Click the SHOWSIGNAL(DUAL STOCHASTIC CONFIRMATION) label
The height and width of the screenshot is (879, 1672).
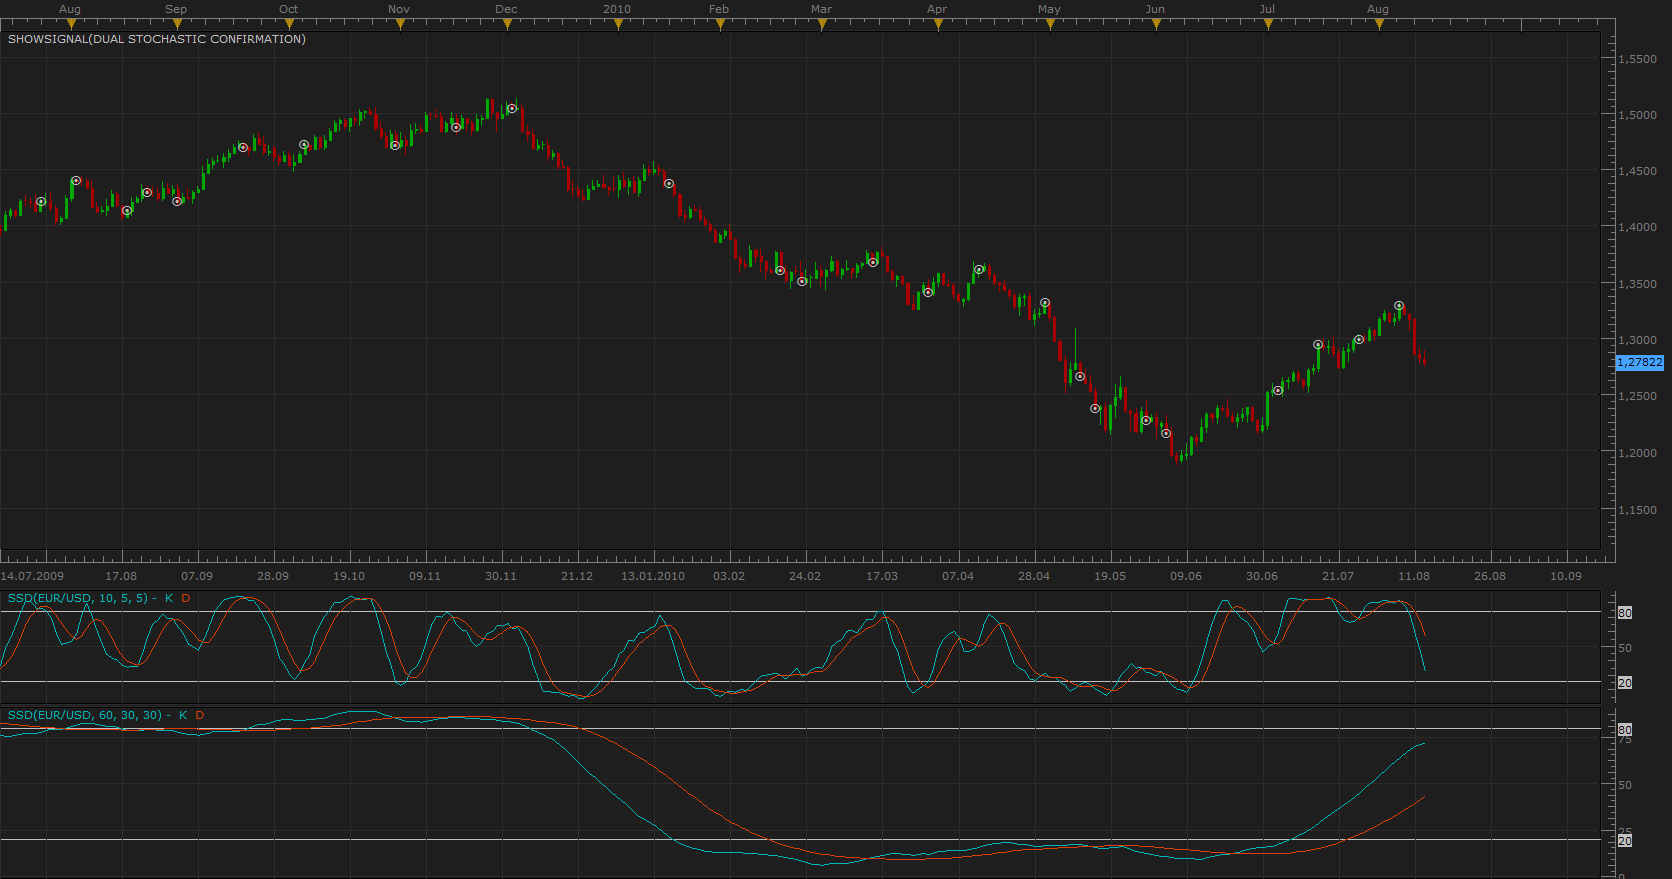(x=157, y=39)
